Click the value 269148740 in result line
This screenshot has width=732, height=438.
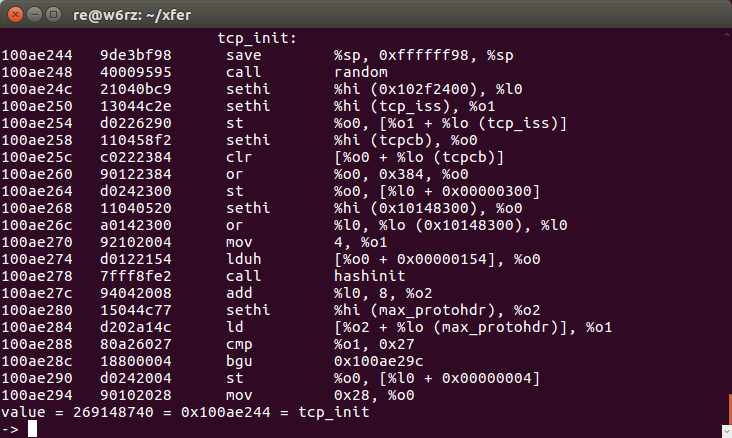(113, 412)
